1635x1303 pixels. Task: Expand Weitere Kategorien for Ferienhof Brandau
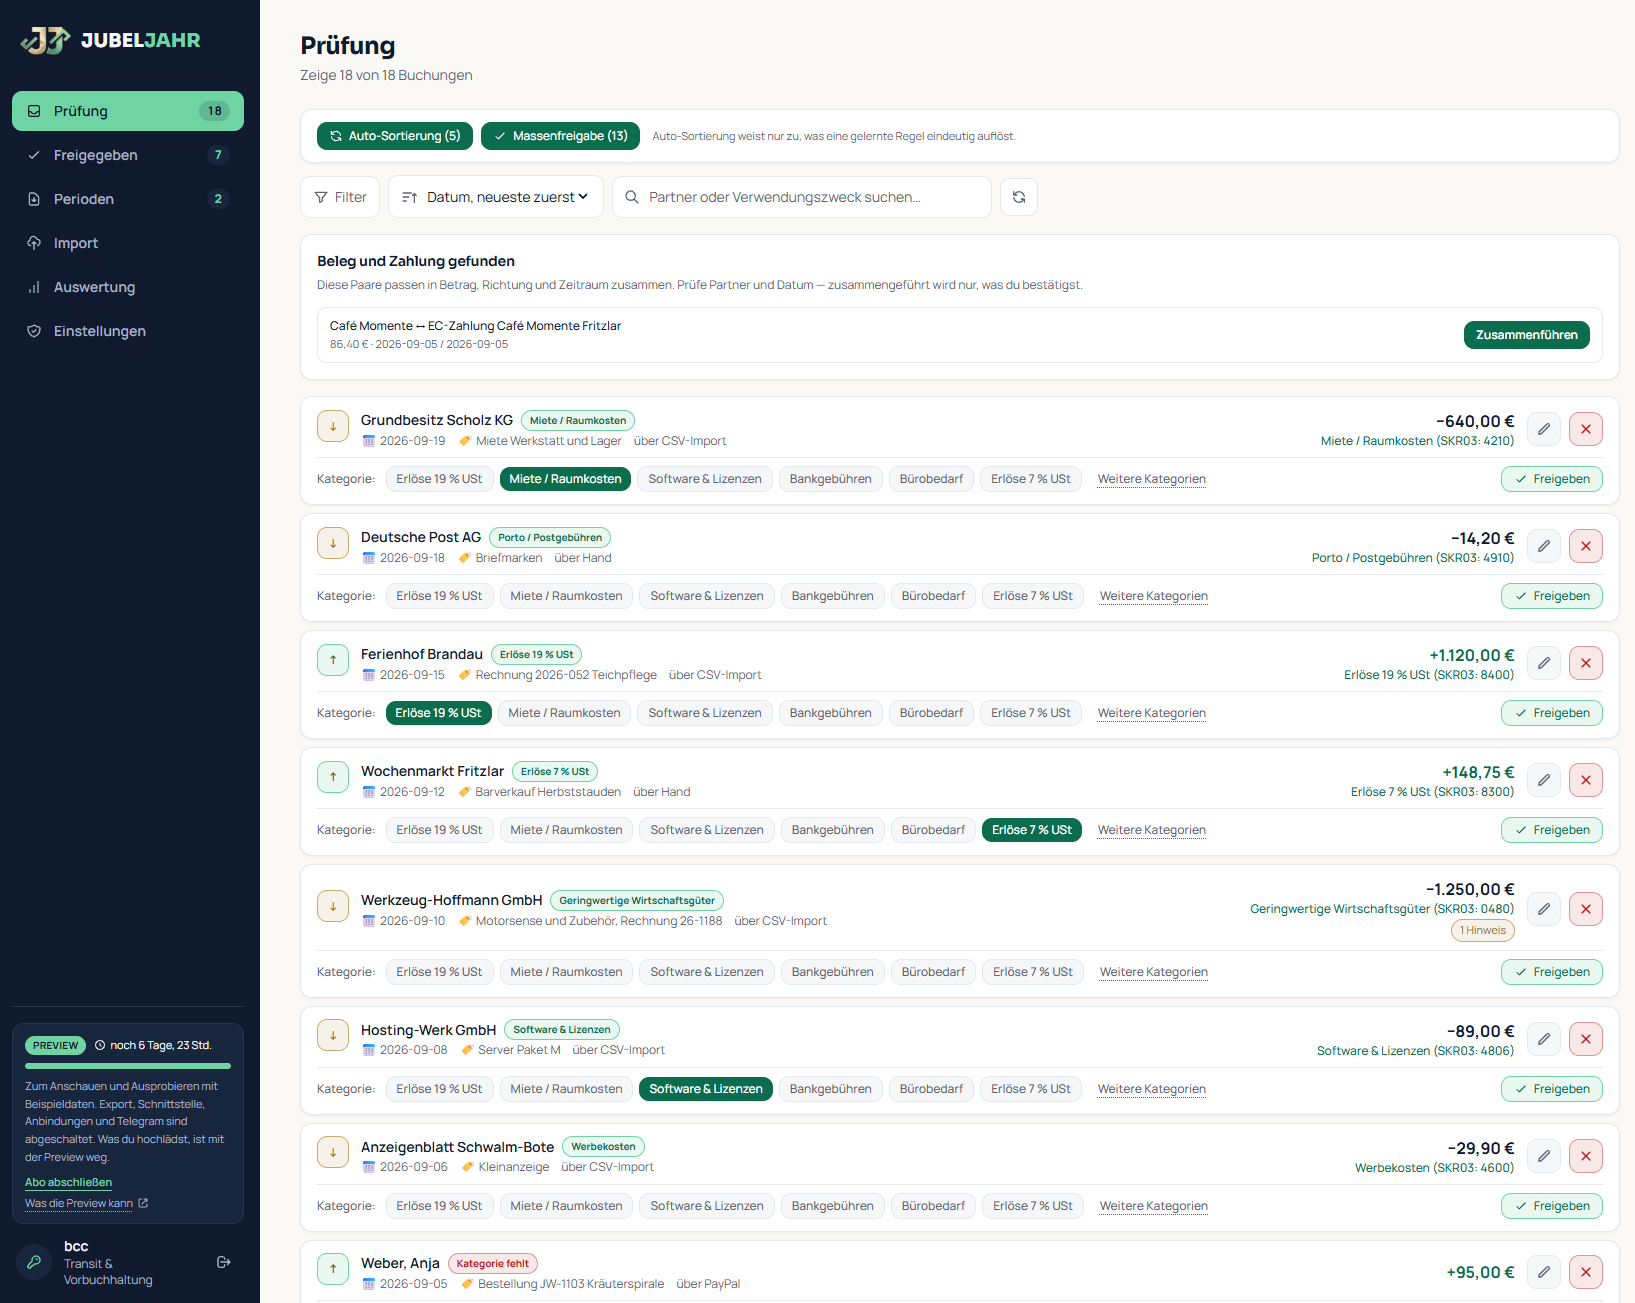click(1151, 713)
